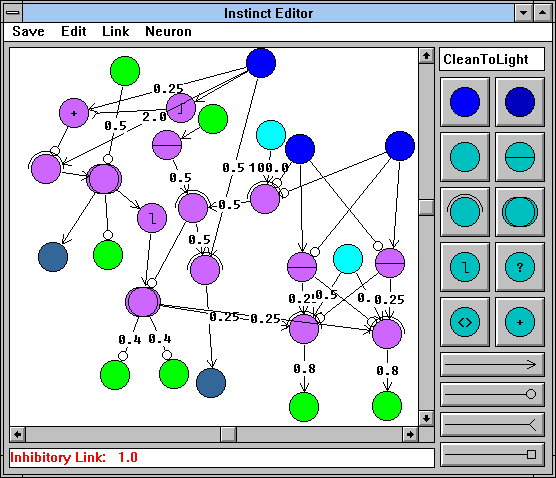Open the Edit menu
556x478 pixels.
[74, 32]
